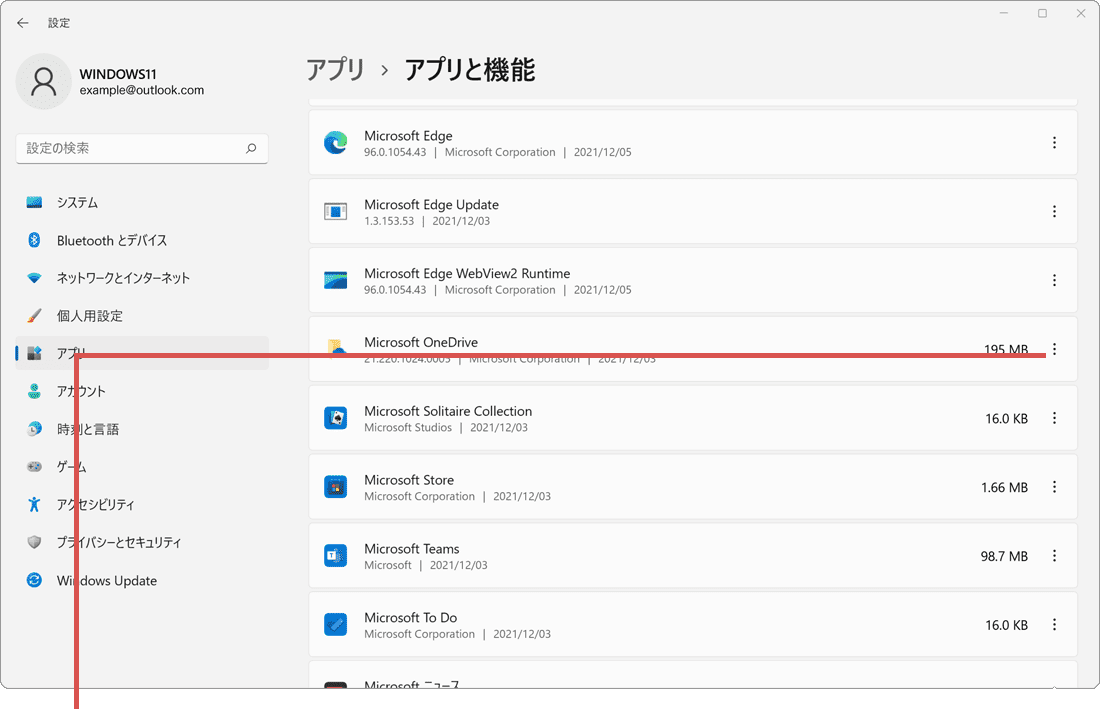This screenshot has height=709, width=1100.
Task: Focus the settings search field
Action: pos(142,148)
